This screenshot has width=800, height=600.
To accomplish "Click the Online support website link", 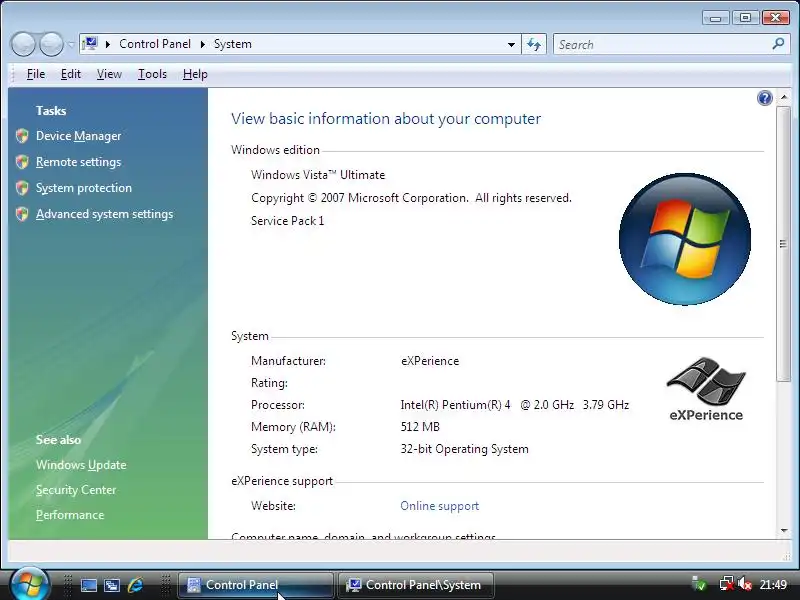I will 439,506.
